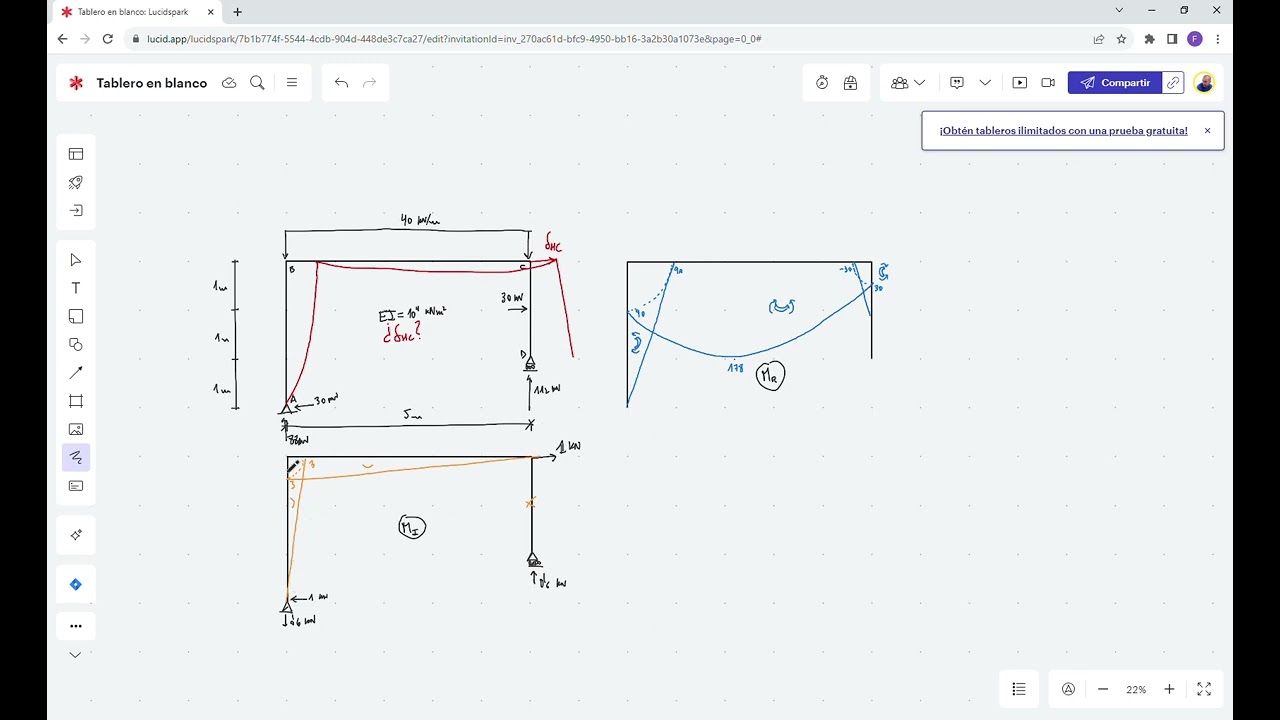Select the line connector tool

coord(76,372)
